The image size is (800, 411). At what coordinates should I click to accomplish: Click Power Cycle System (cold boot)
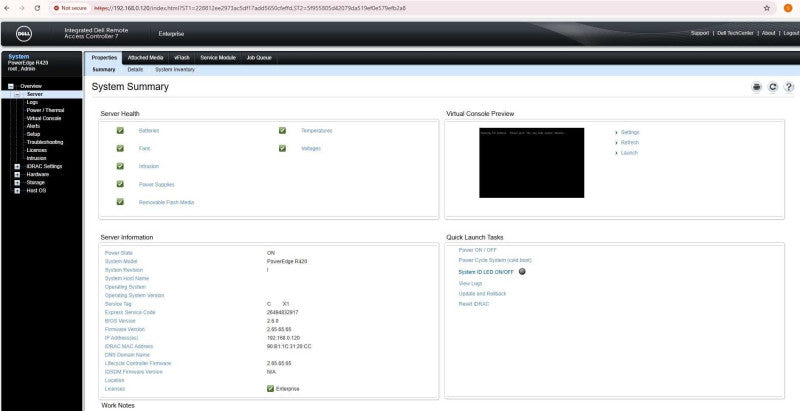point(495,261)
